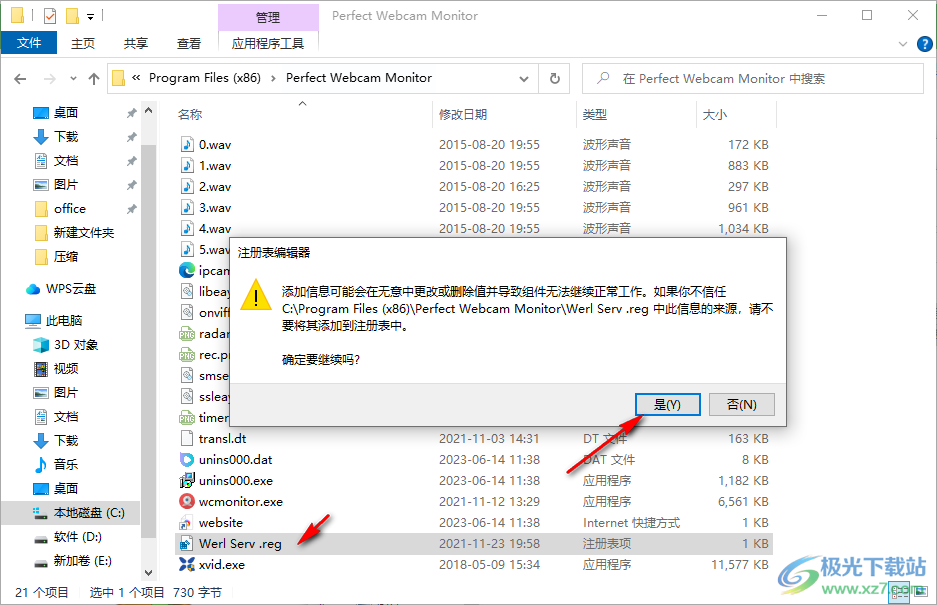Click Program Files (x86) in address path
The image size is (937, 605).
(204, 78)
